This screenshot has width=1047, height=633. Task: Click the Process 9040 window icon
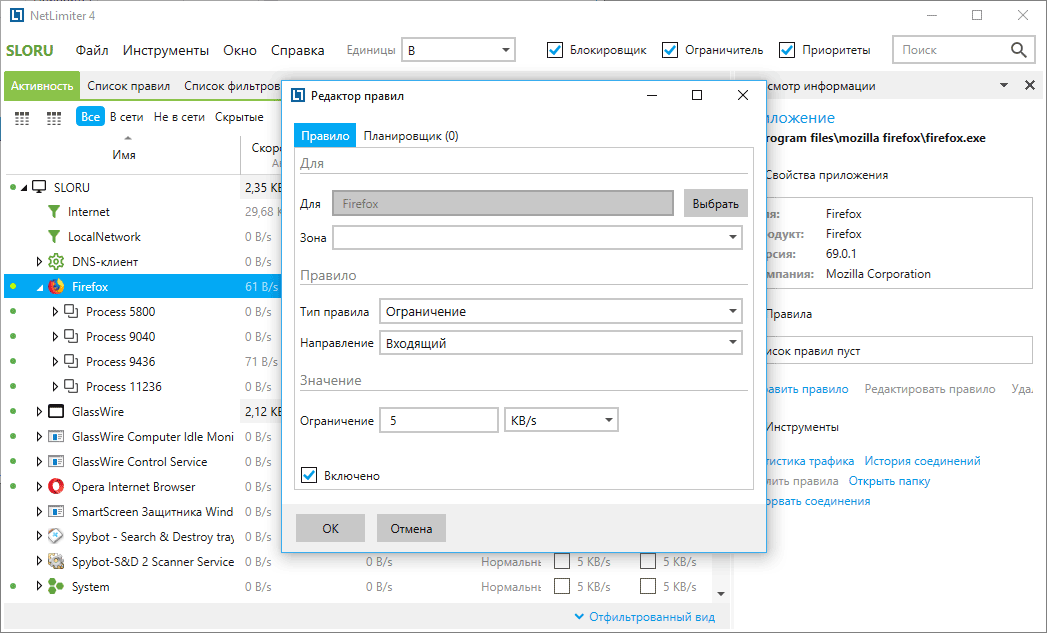click(x=71, y=337)
